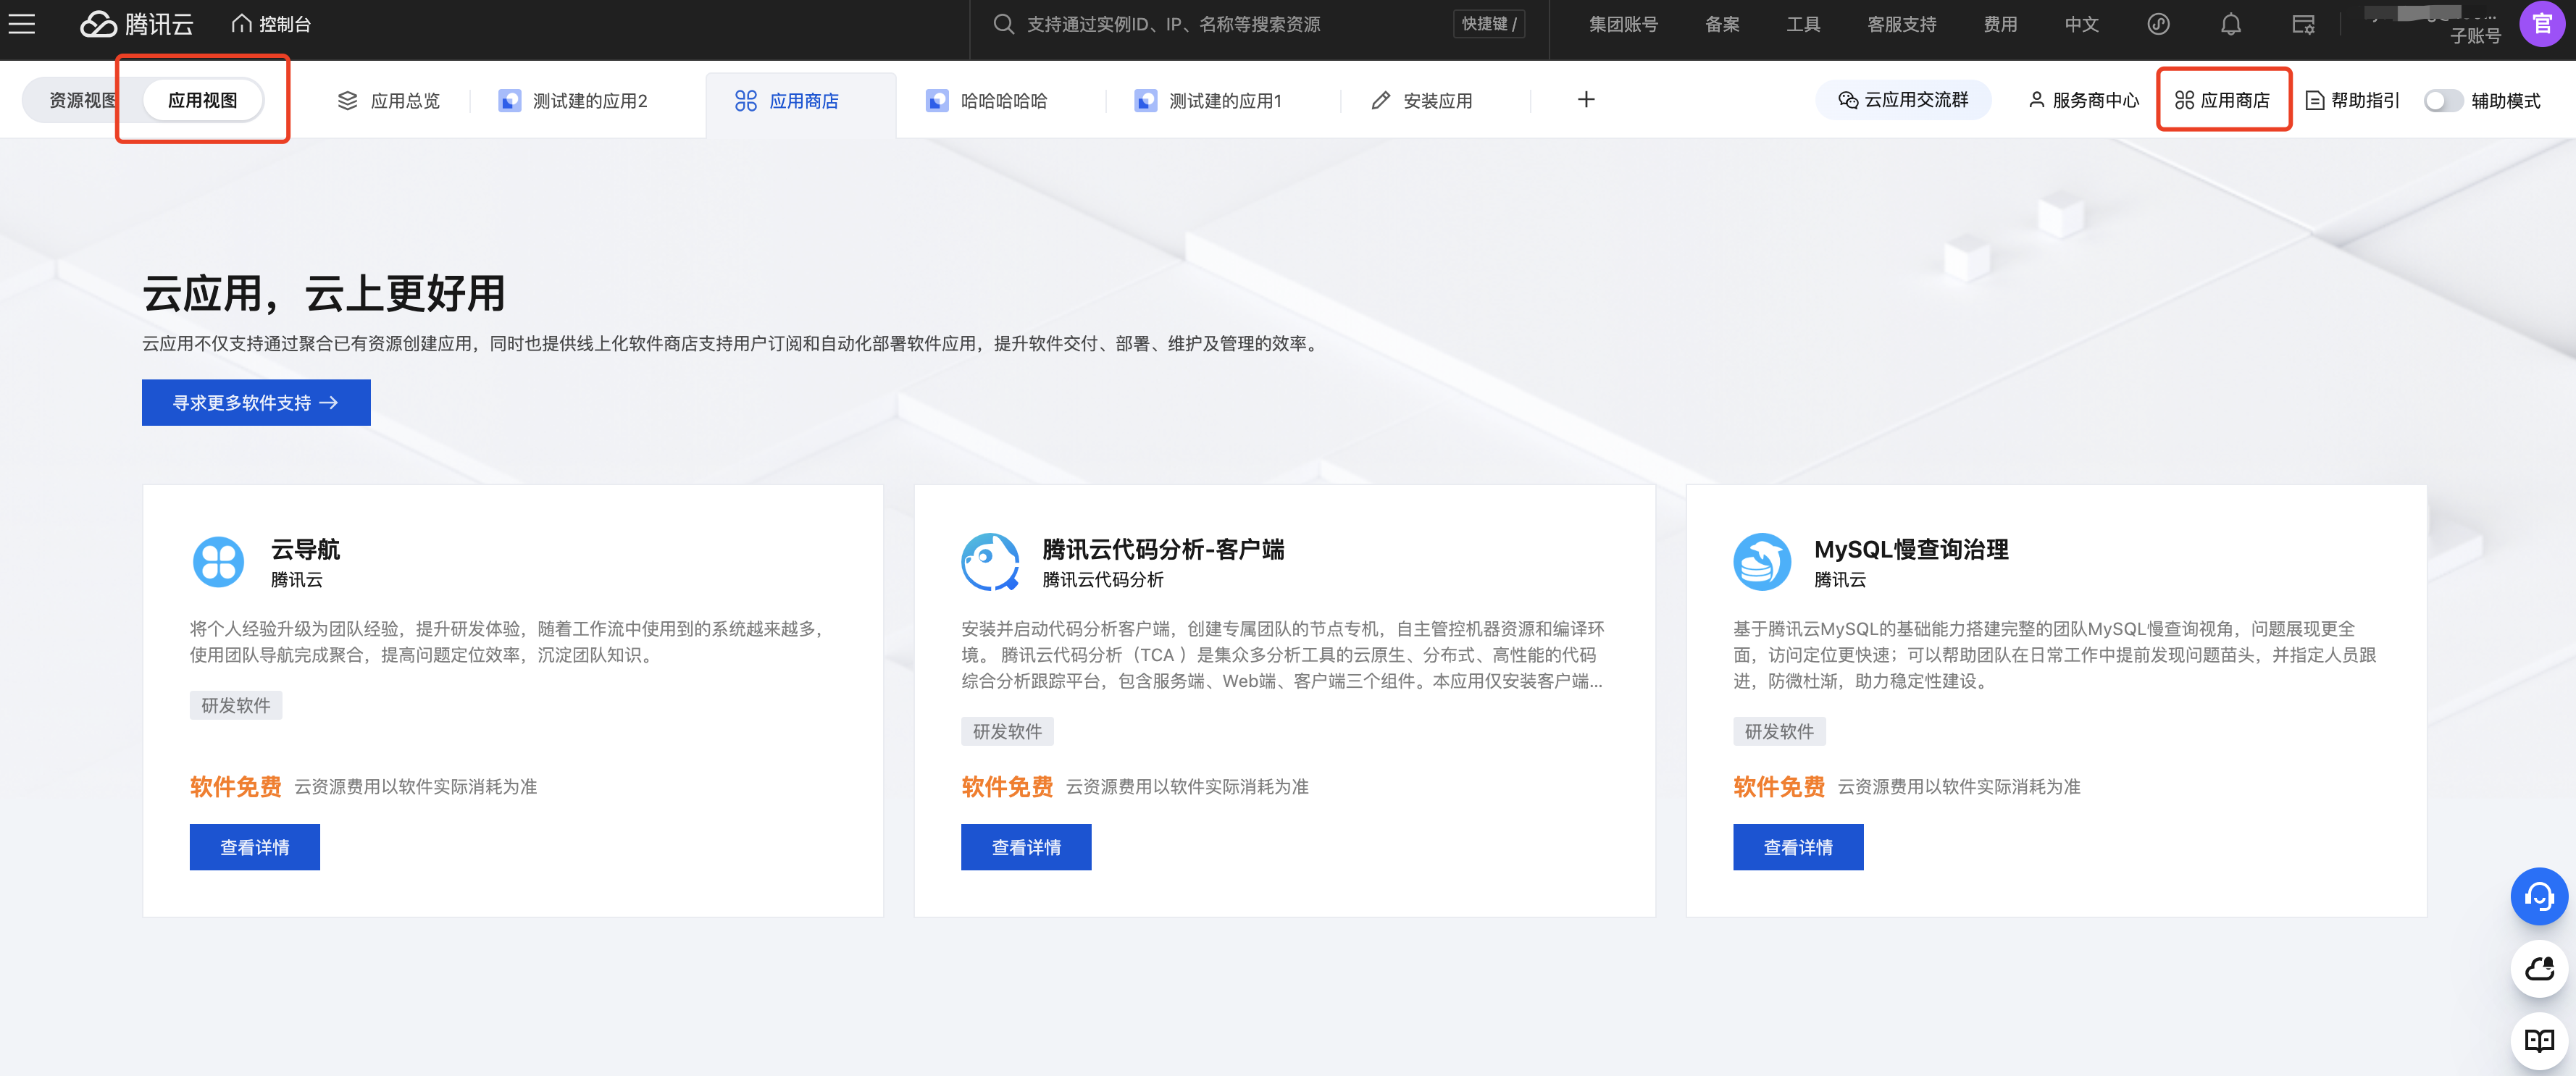This screenshot has width=2576, height=1076.
Task: Click the 云导航 app icon
Action: (218, 561)
